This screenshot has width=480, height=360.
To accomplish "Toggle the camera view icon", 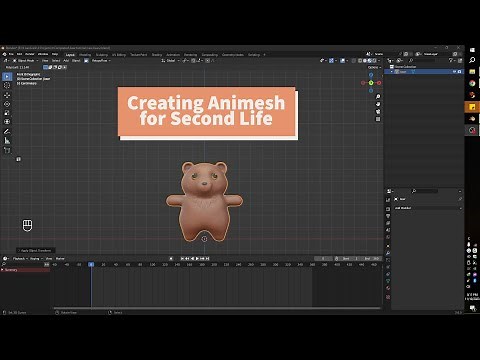I will point(378,111).
